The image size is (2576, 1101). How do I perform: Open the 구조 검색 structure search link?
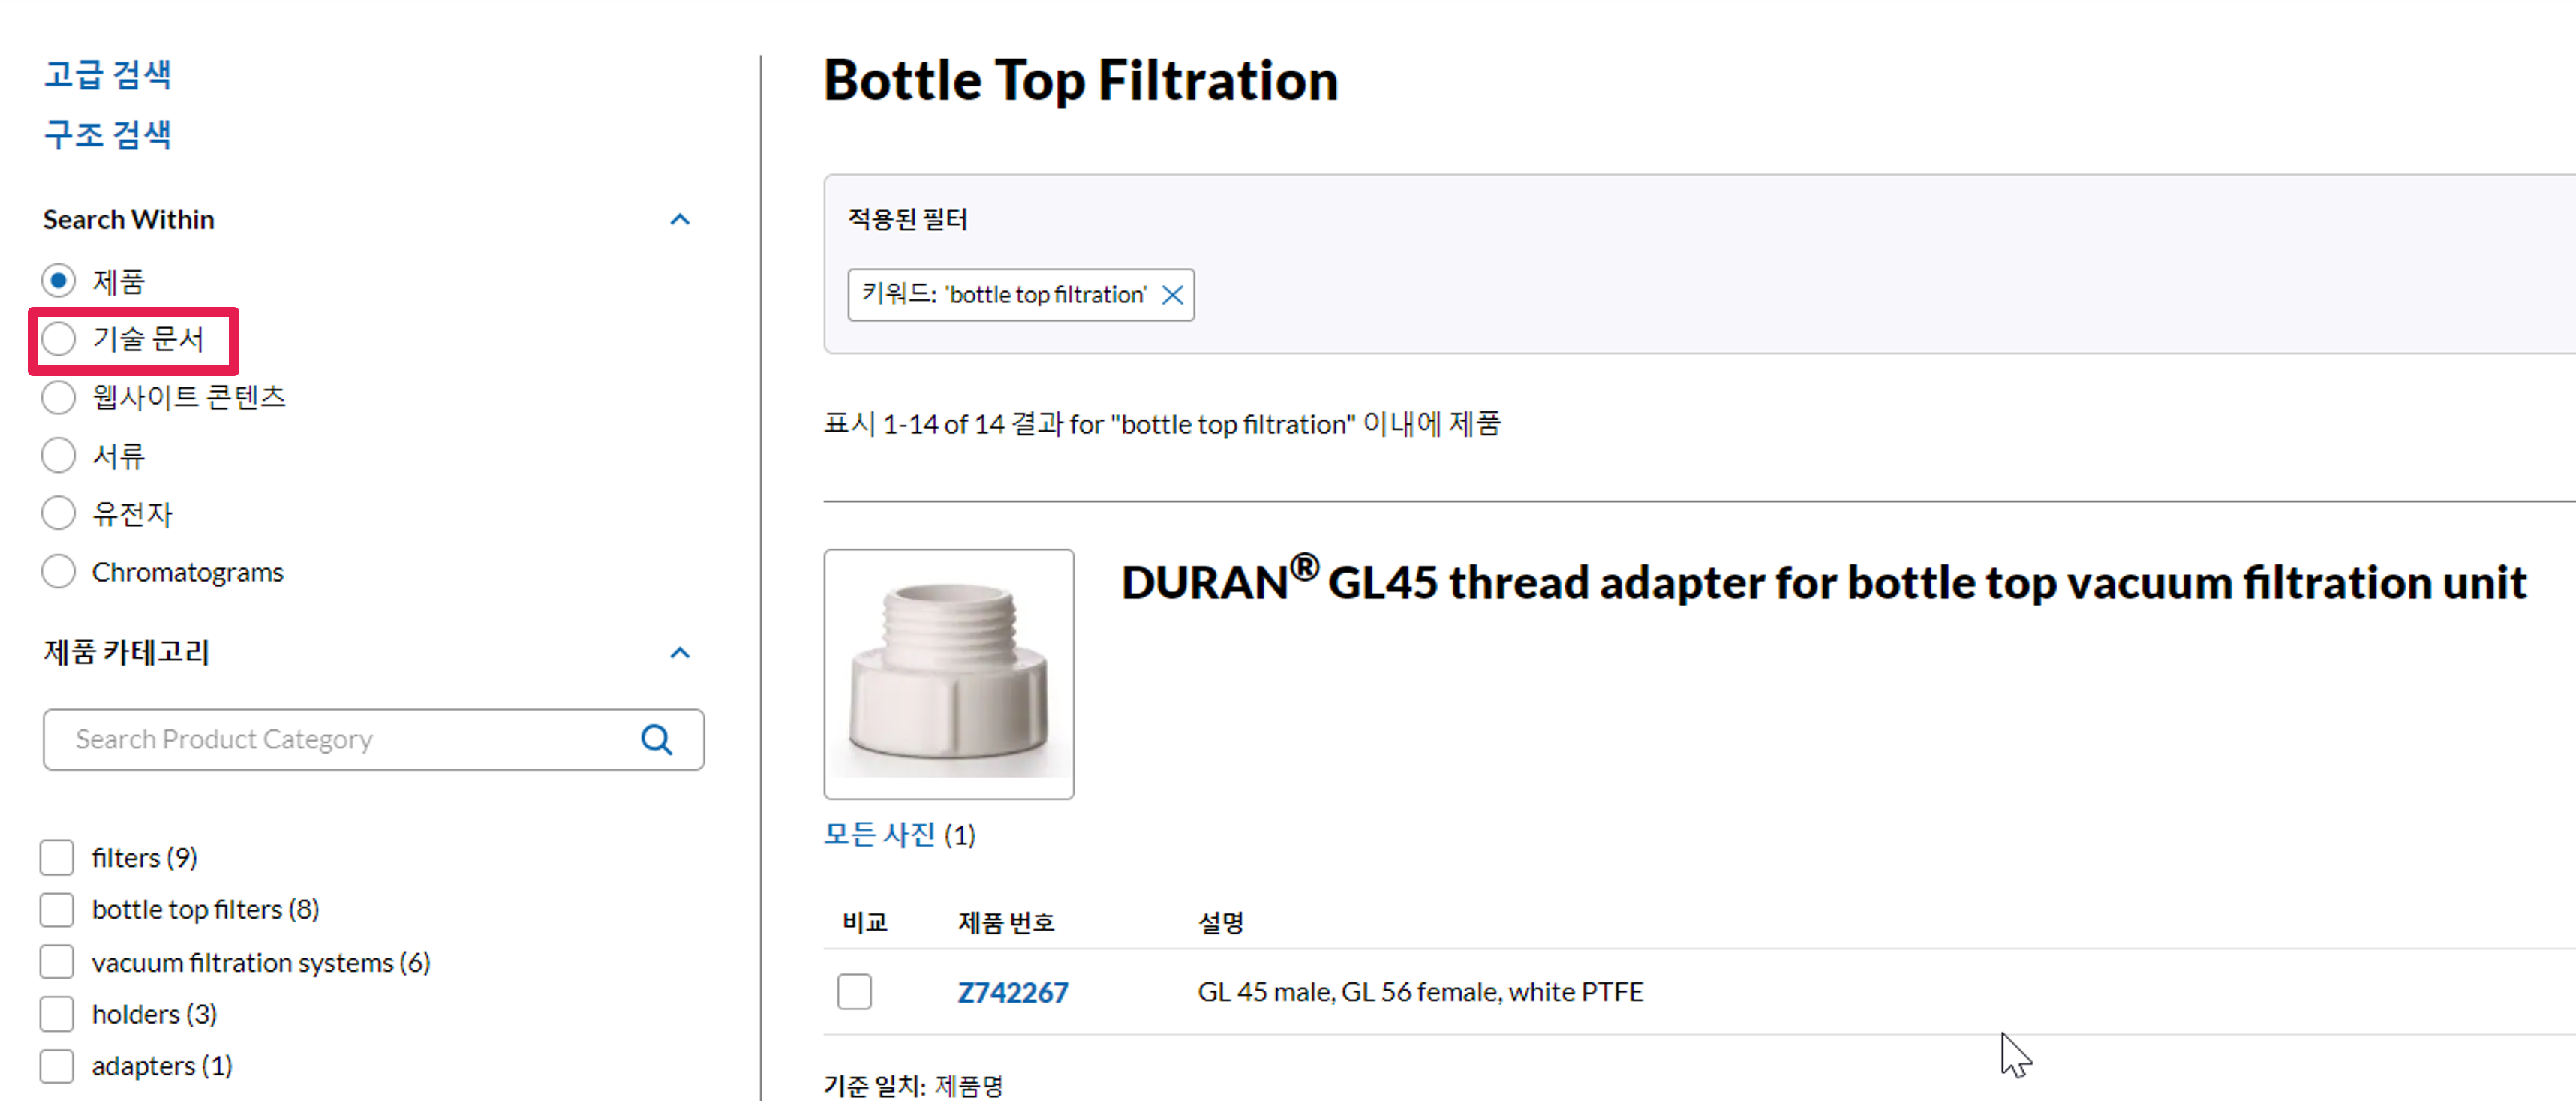(108, 134)
